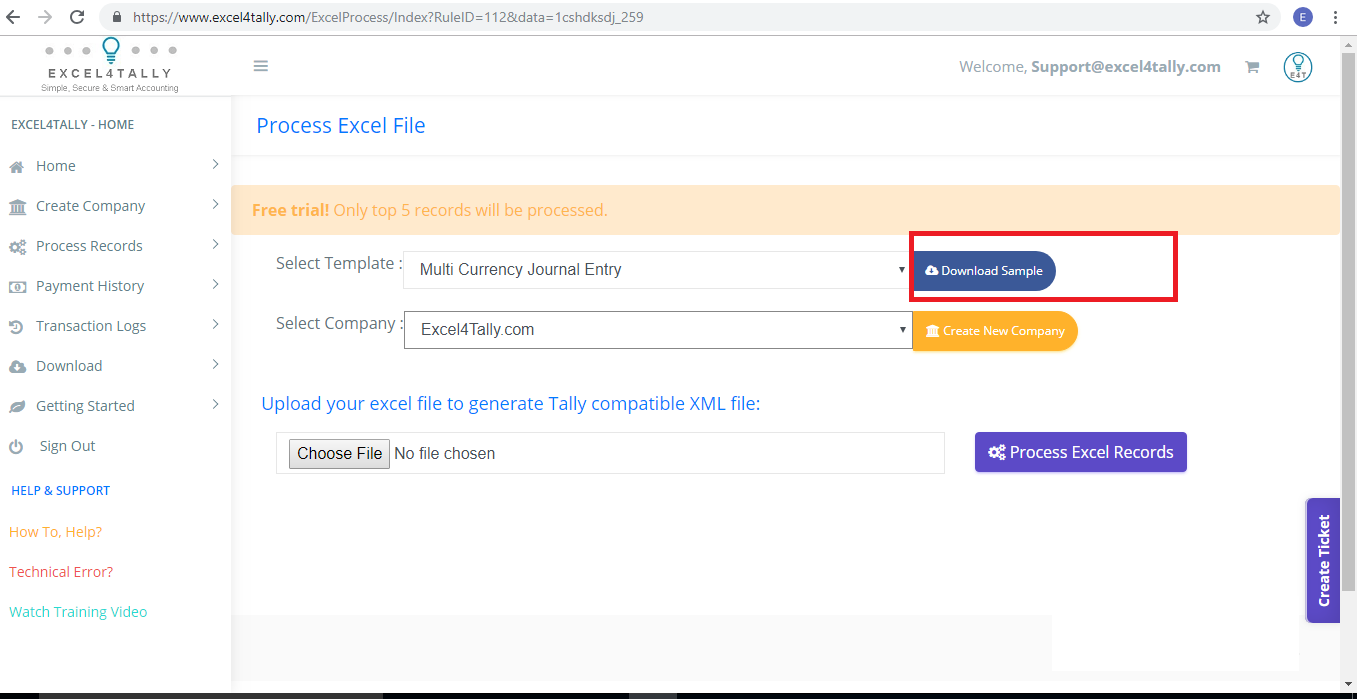Expand the Process Records chevron
Screen dimensions: 1357x699
pyautogui.click(x=215, y=245)
